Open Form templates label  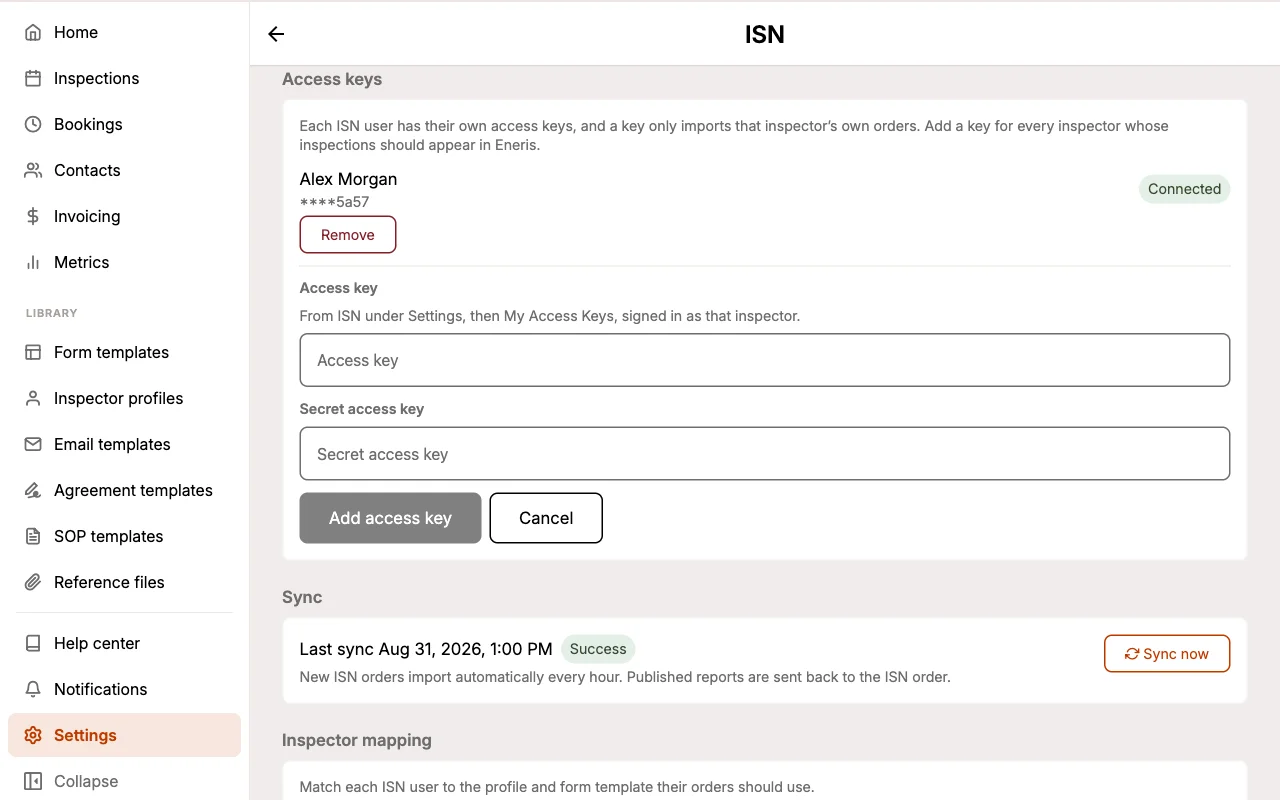(x=111, y=352)
